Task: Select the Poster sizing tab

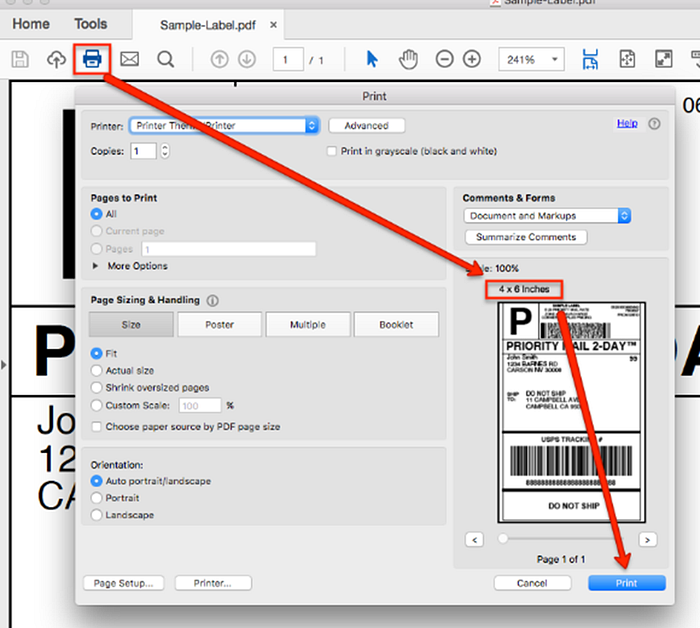Action: tap(219, 324)
